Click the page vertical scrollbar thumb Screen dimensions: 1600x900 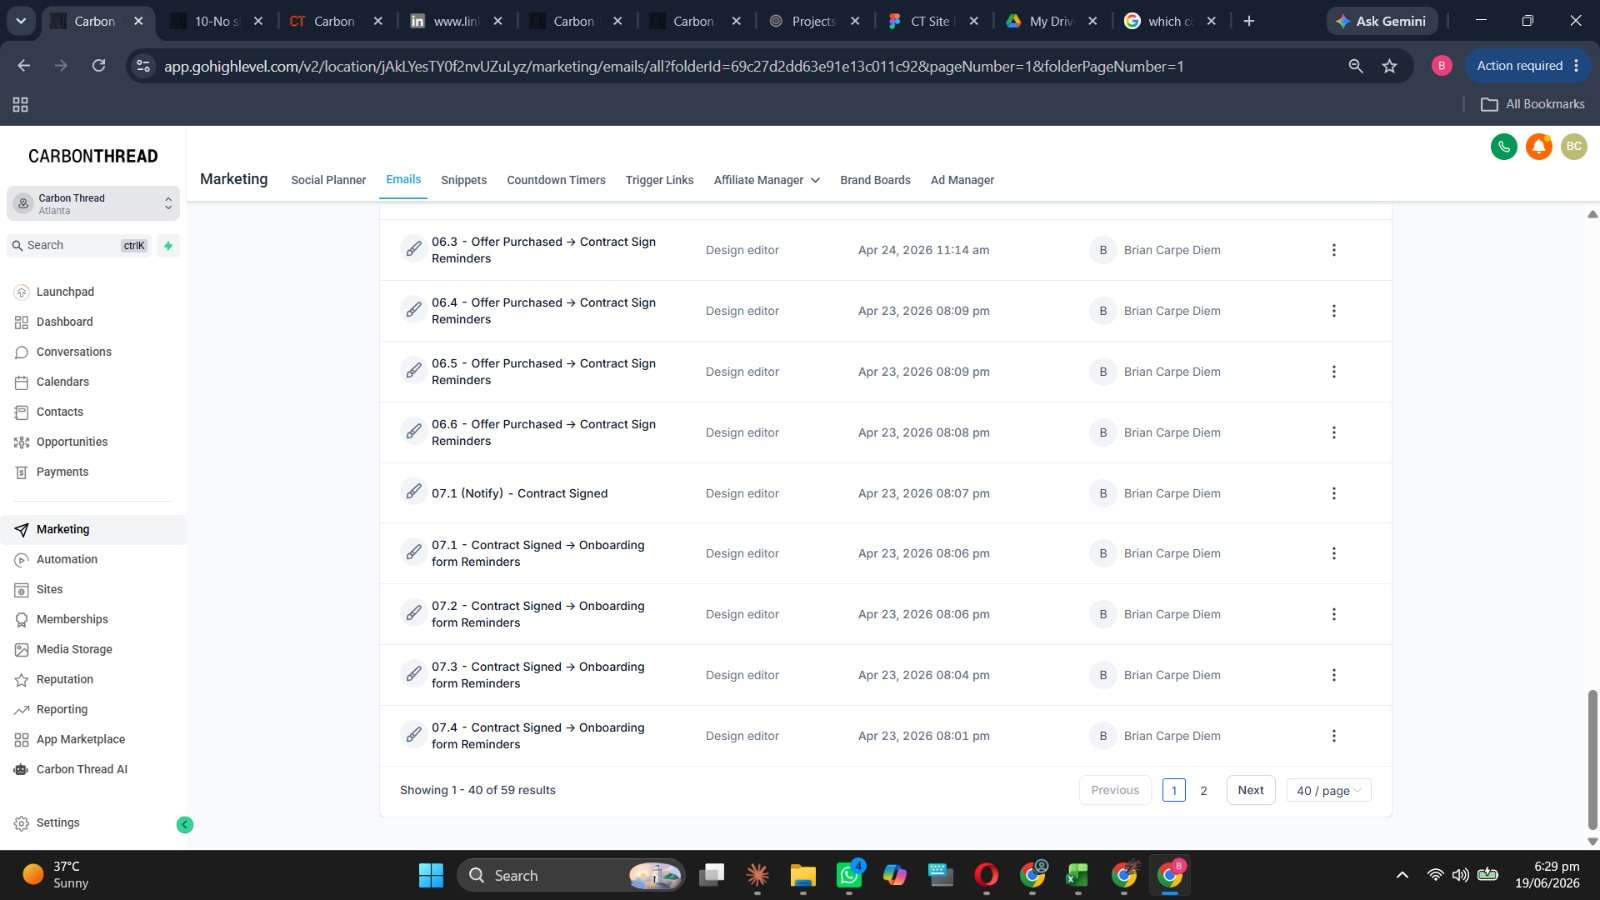(x=1592, y=760)
